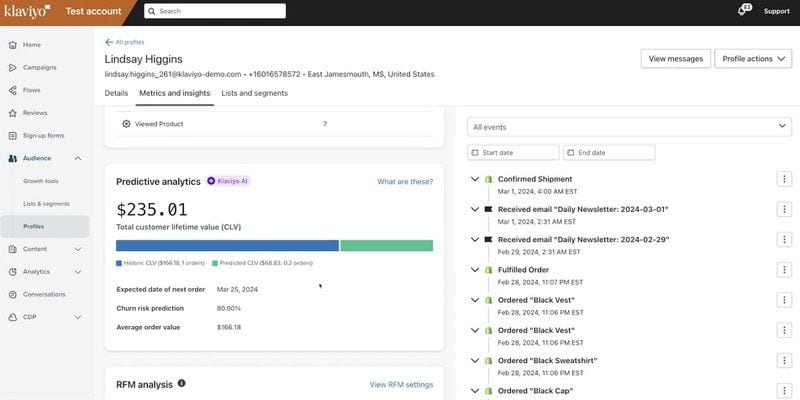The height and width of the screenshot is (400, 800).
Task: Click the Historic CLV legend swatch
Action: pyautogui.click(x=119, y=263)
